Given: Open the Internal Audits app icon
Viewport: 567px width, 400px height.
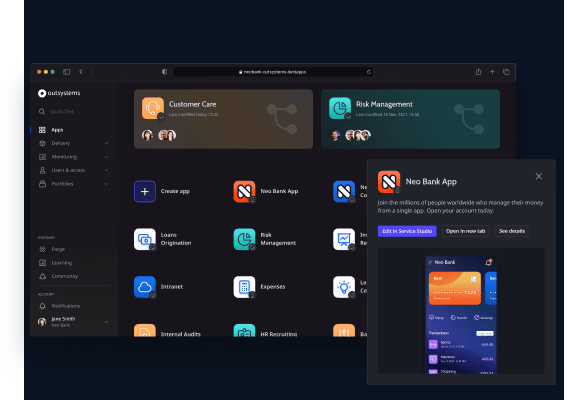Looking at the screenshot, I should [145, 330].
